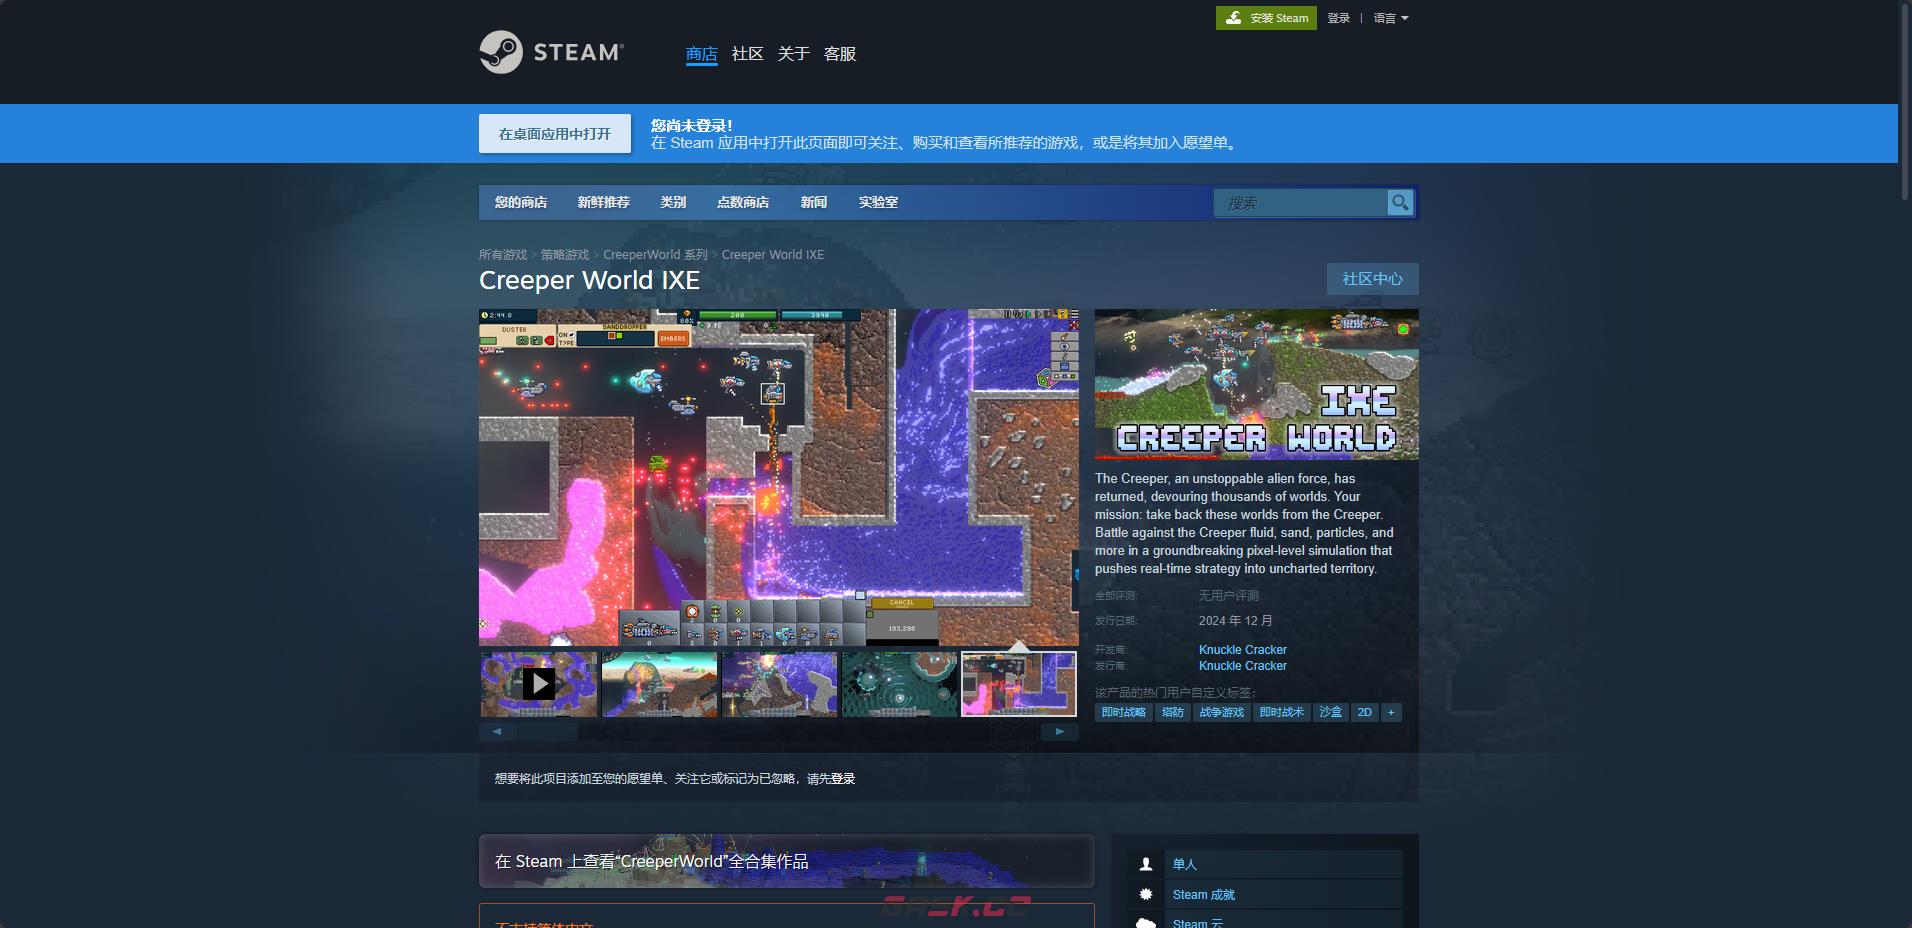Open the 客服 support page
The image size is (1912, 928).
coord(839,54)
